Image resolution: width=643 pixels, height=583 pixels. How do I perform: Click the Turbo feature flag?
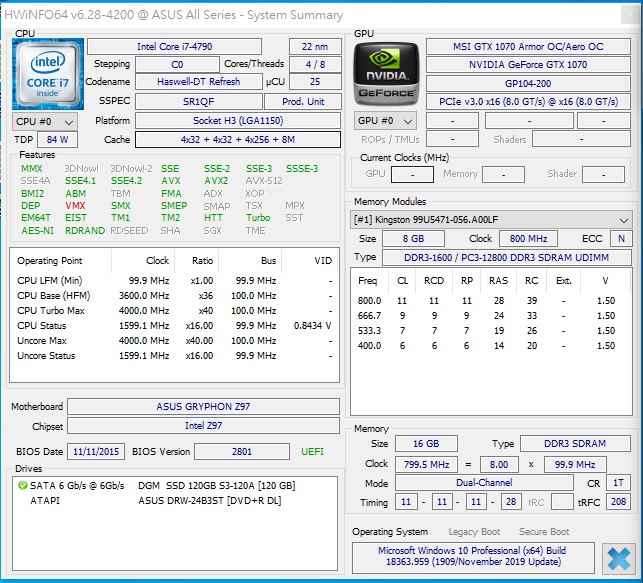(258, 218)
